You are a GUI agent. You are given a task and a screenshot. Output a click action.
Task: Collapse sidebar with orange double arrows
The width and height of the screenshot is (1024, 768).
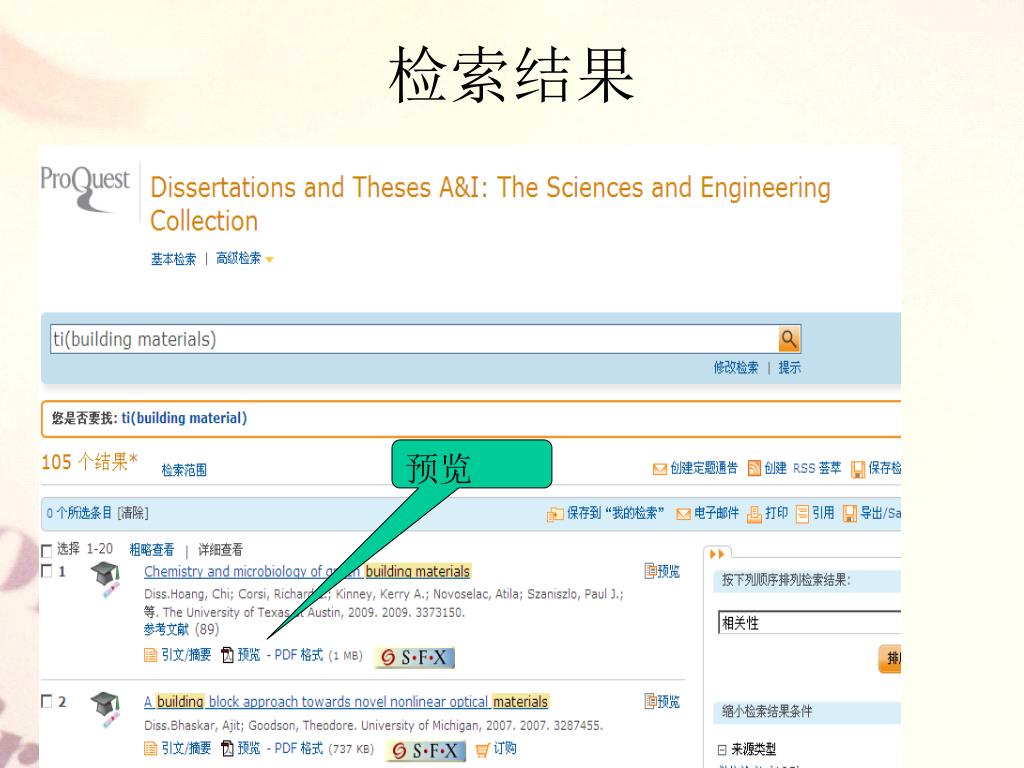point(717,554)
